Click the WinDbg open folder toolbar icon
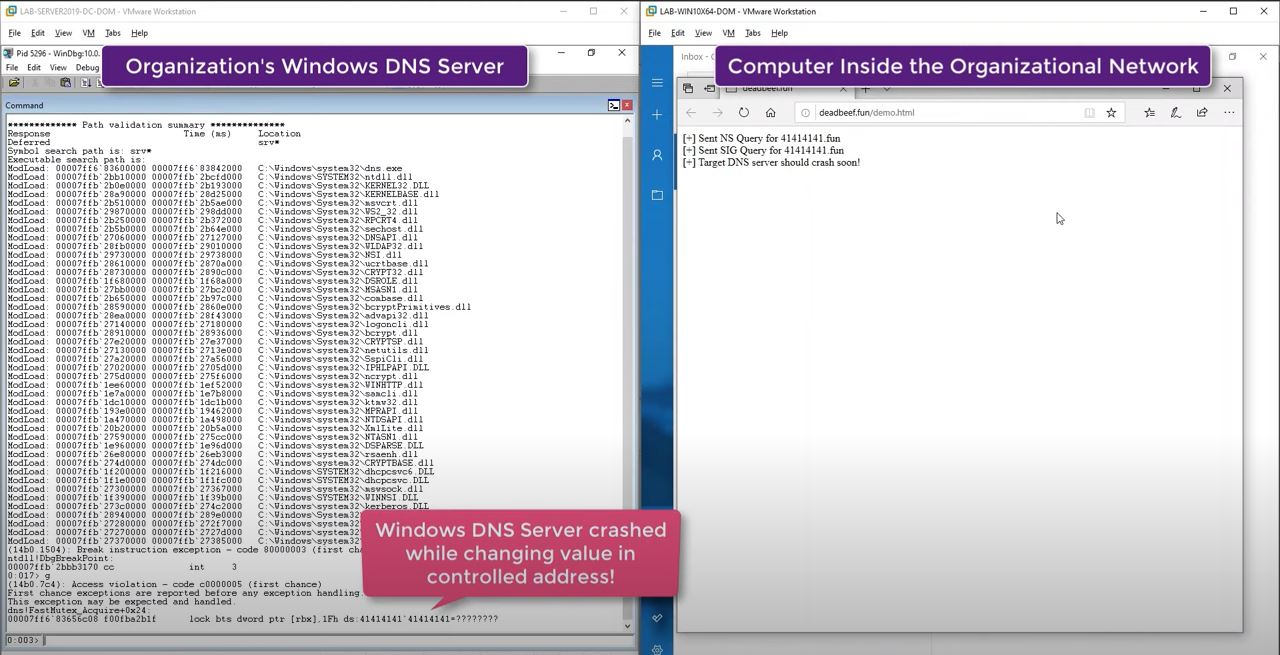Screen dimensions: 1280x655 coord(15,83)
